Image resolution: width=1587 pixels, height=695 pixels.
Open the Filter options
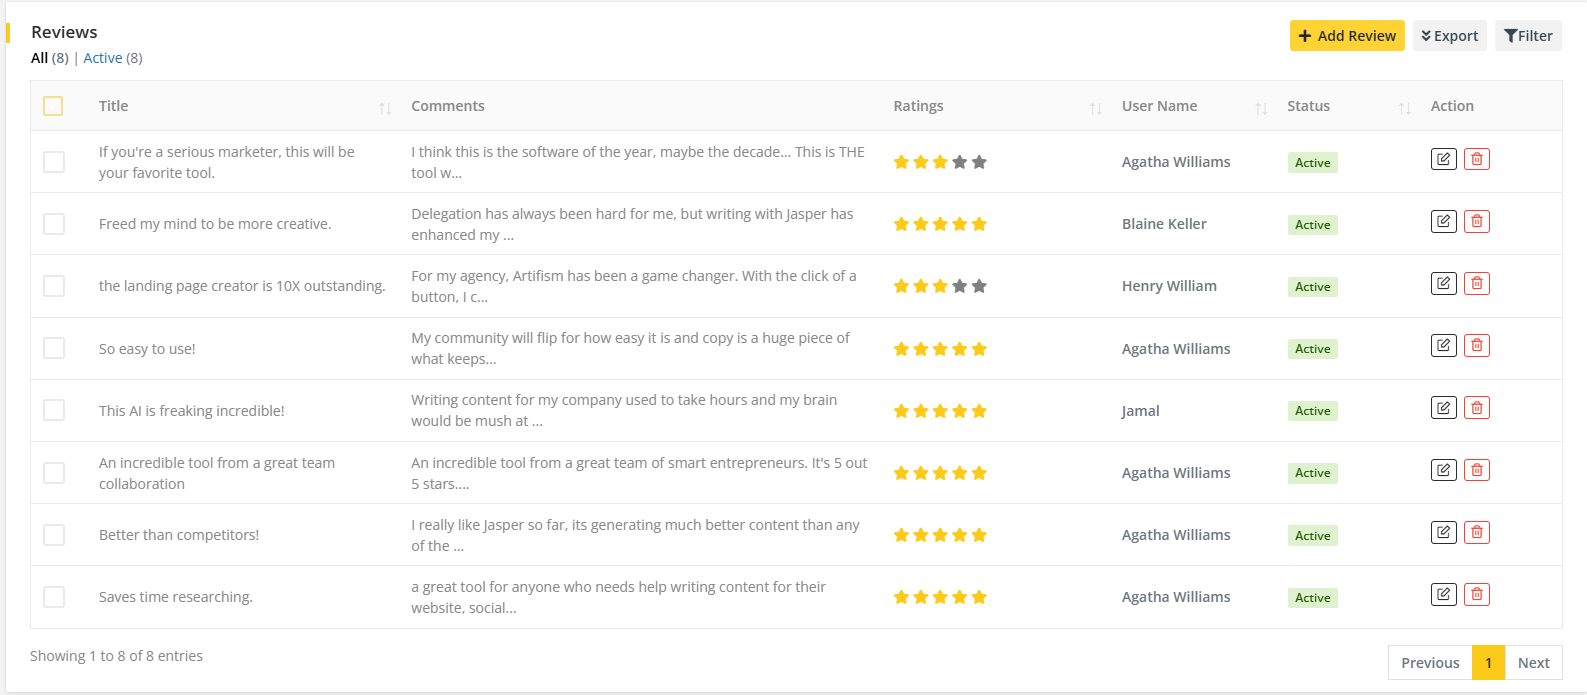click(1528, 36)
